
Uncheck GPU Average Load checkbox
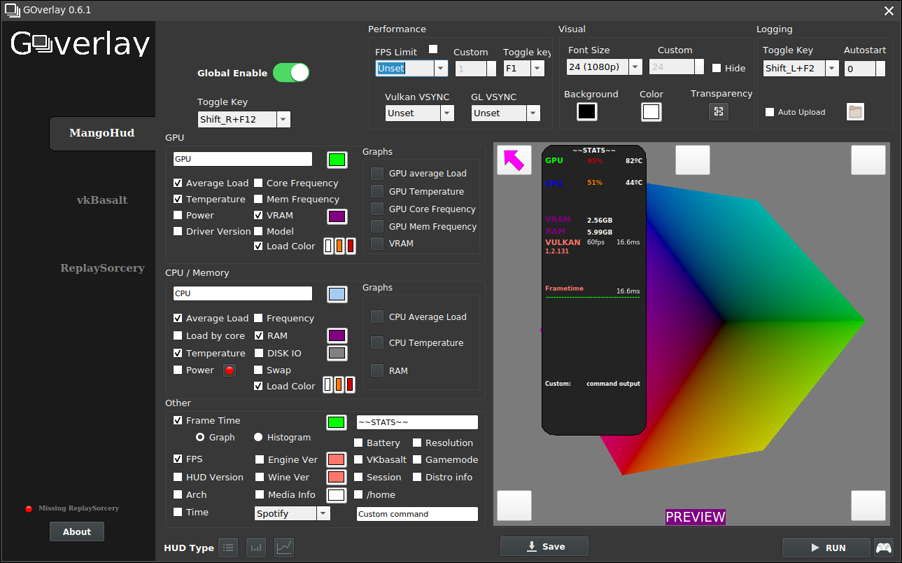point(178,183)
